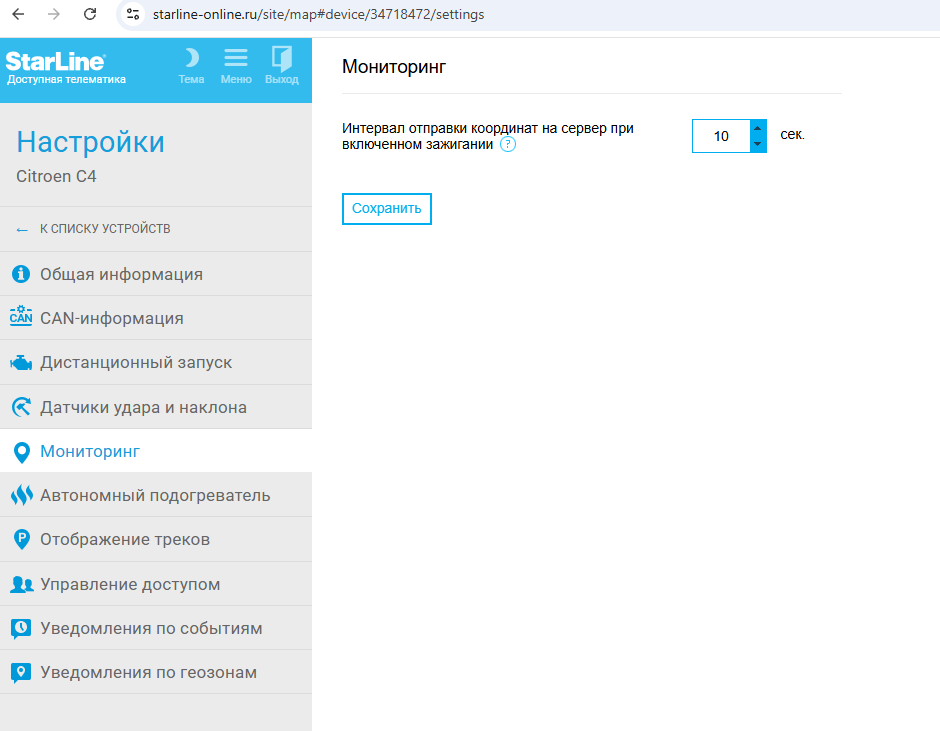This screenshot has height=731, width=940.
Task: Select Датчики удара и наклона section
Action: tap(156, 407)
